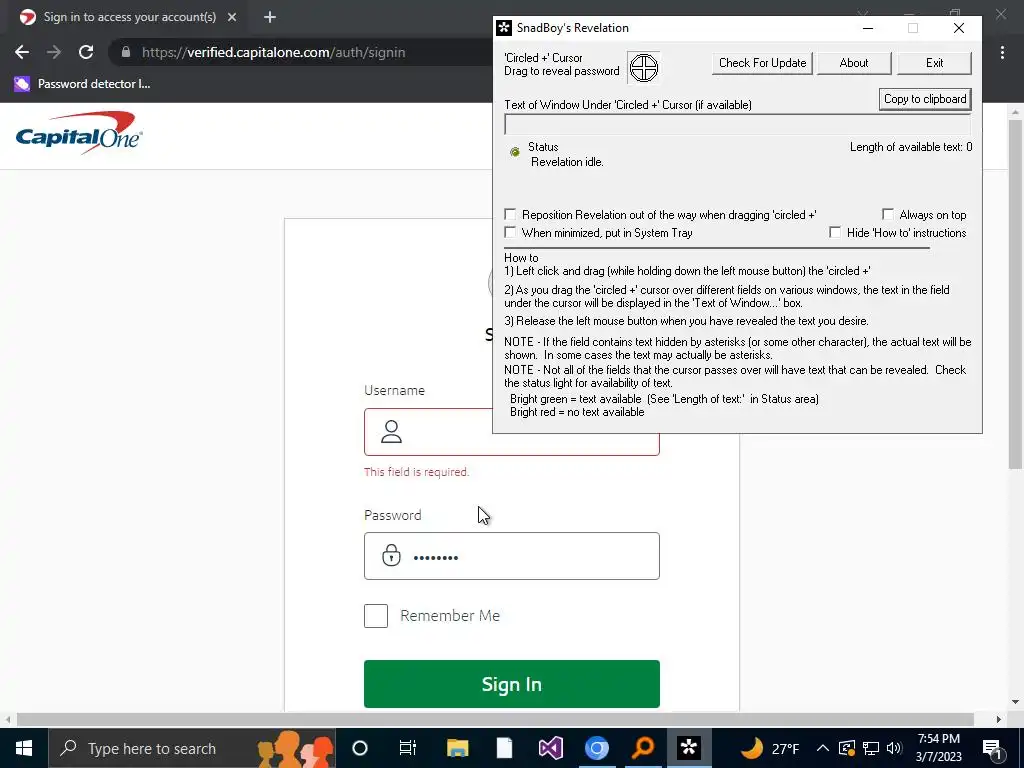1024x768 pixels.
Task: Tick Hide 'How to' instructions checkbox
Action: [x=835, y=232]
